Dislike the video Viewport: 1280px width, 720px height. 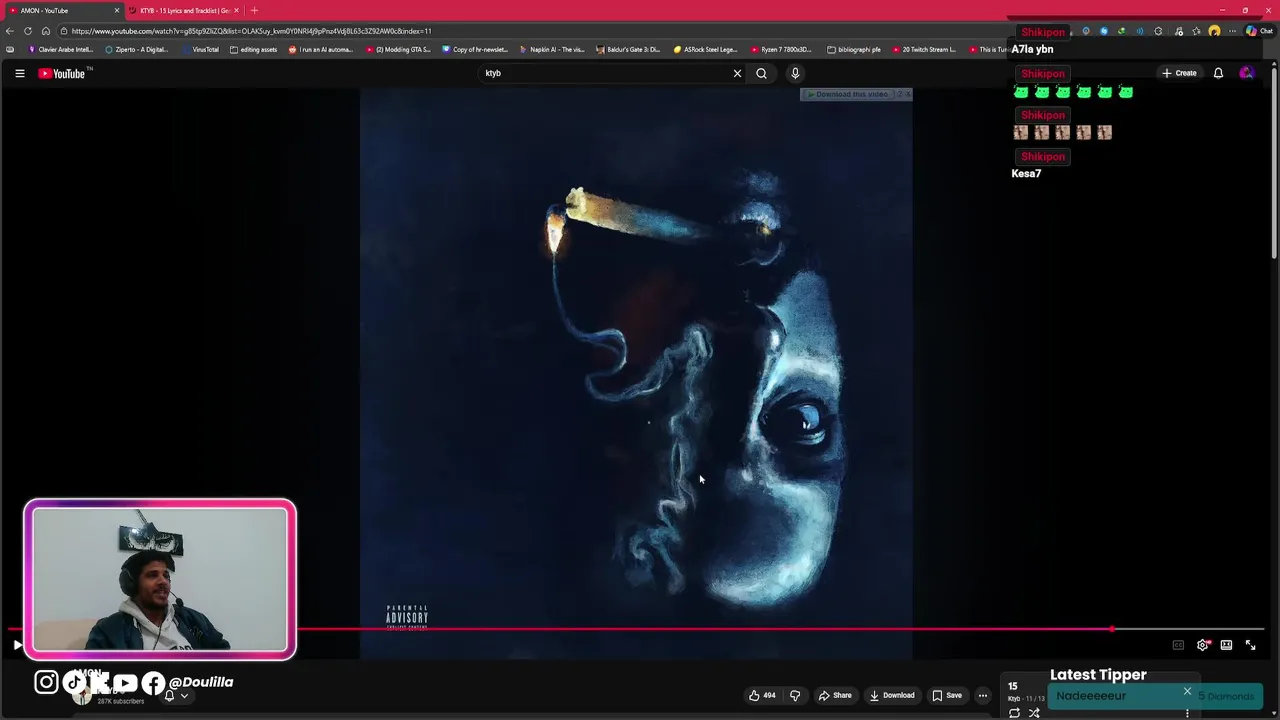[795, 695]
